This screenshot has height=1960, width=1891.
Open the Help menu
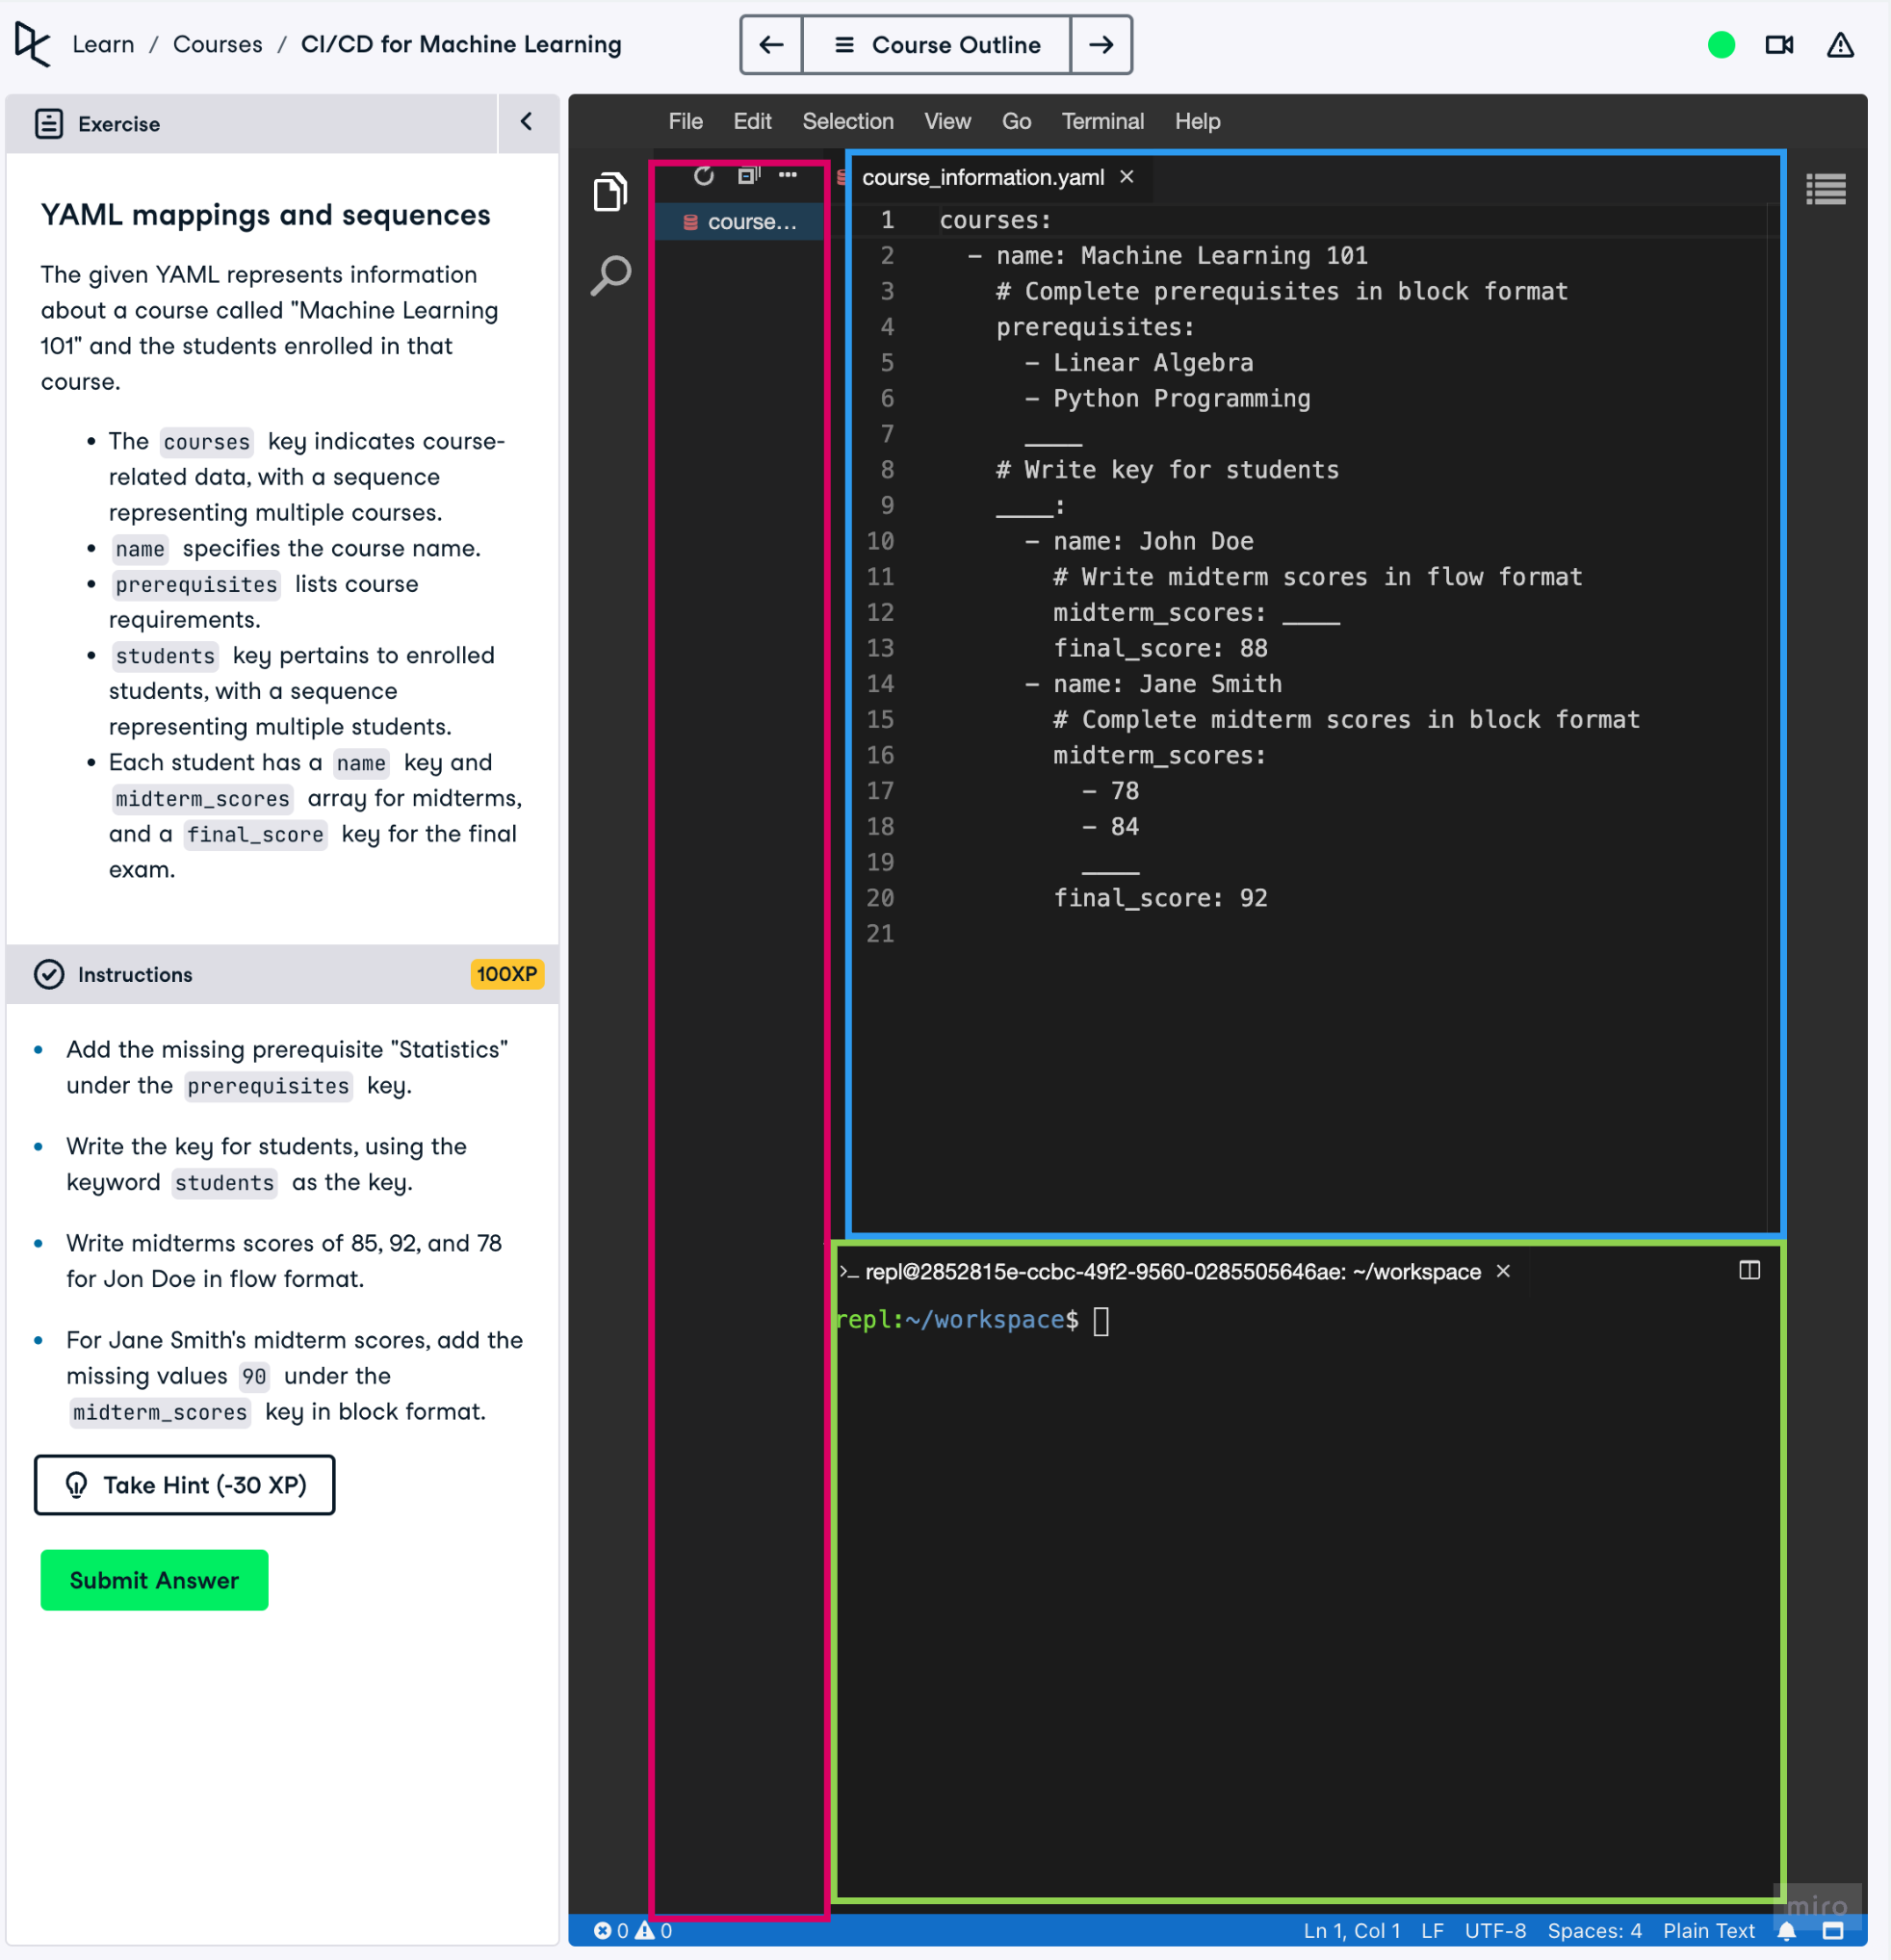point(1197,121)
